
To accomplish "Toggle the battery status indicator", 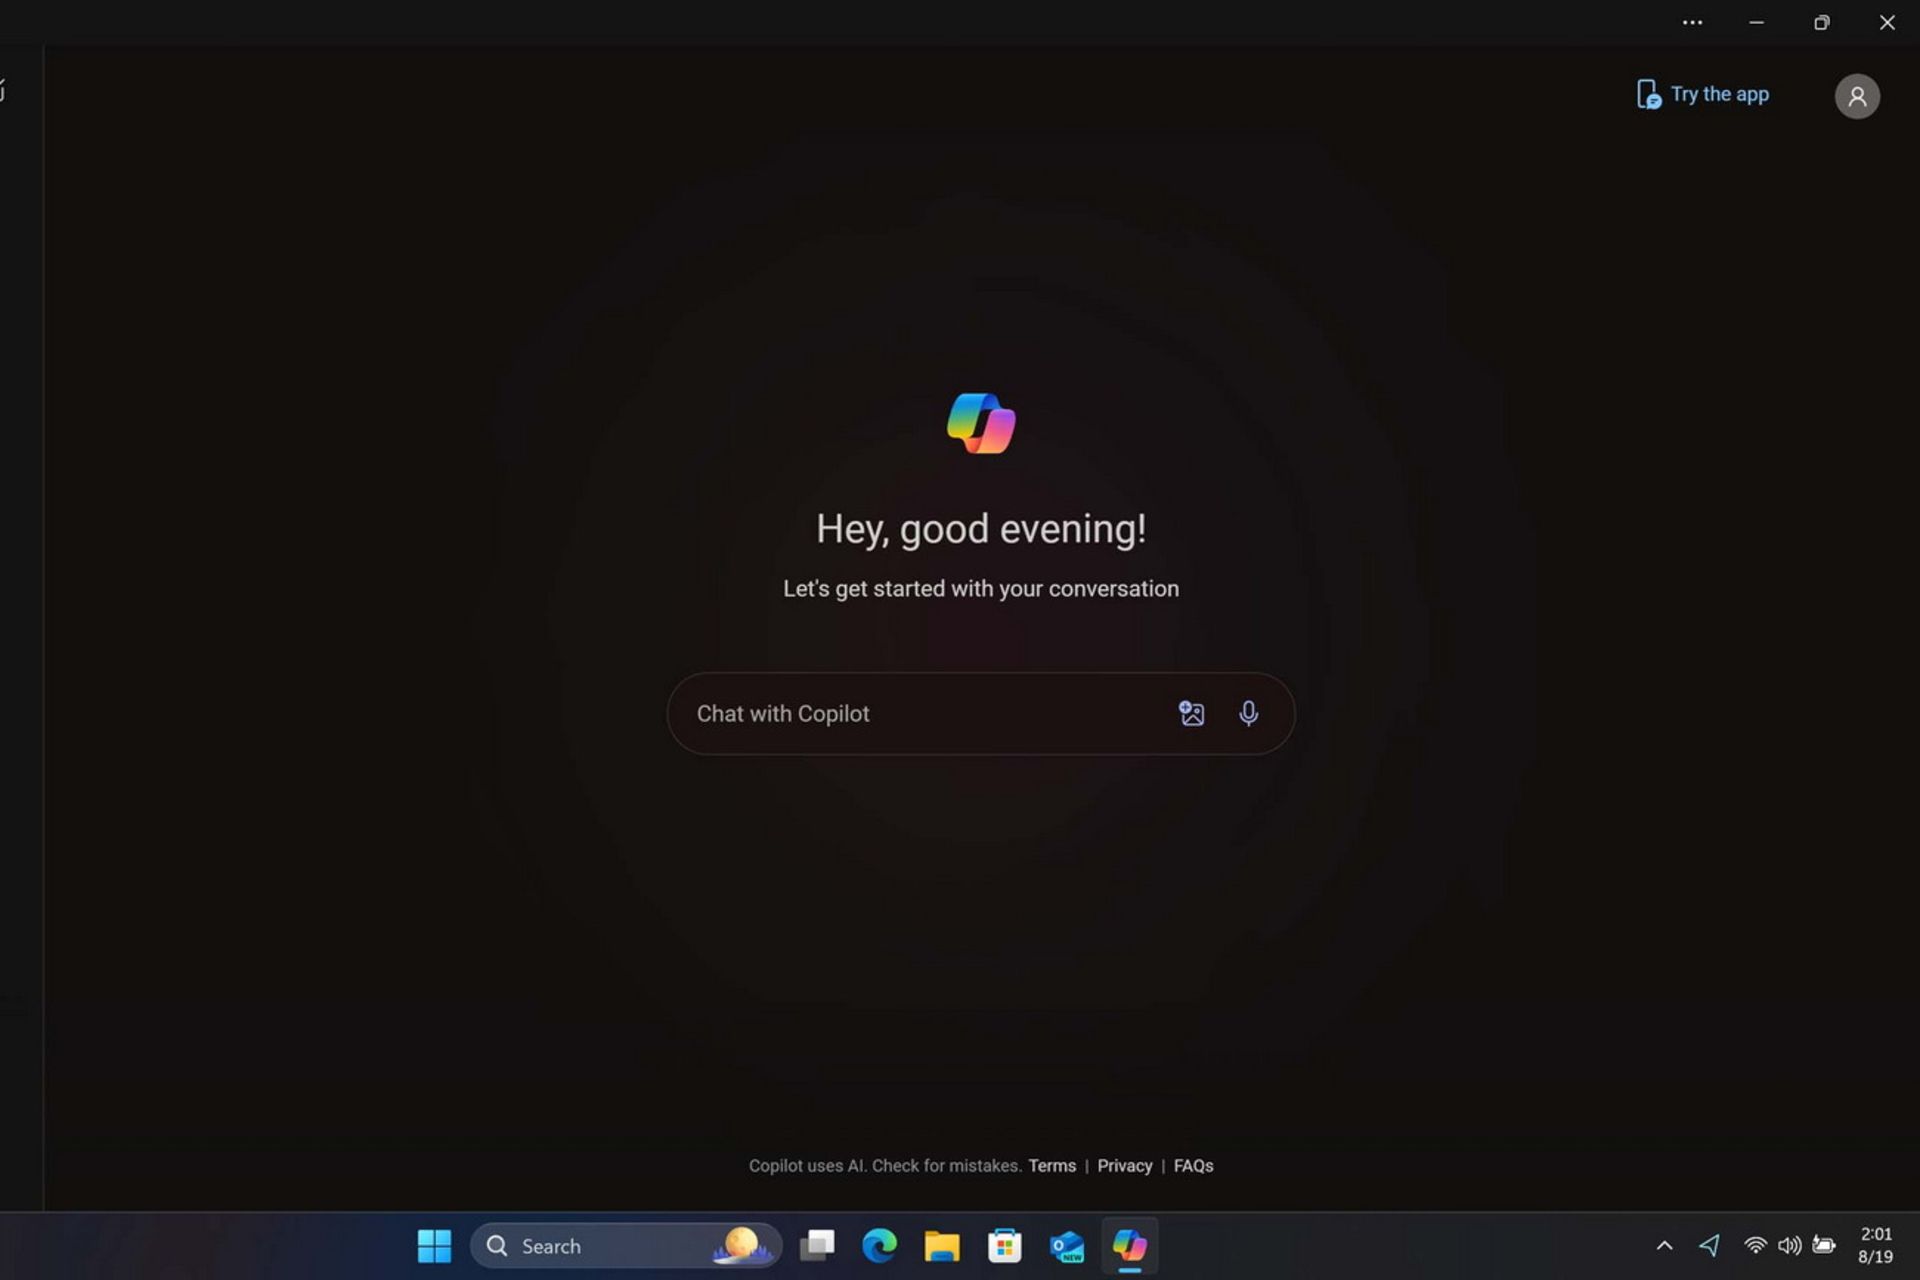I will point(1824,1244).
